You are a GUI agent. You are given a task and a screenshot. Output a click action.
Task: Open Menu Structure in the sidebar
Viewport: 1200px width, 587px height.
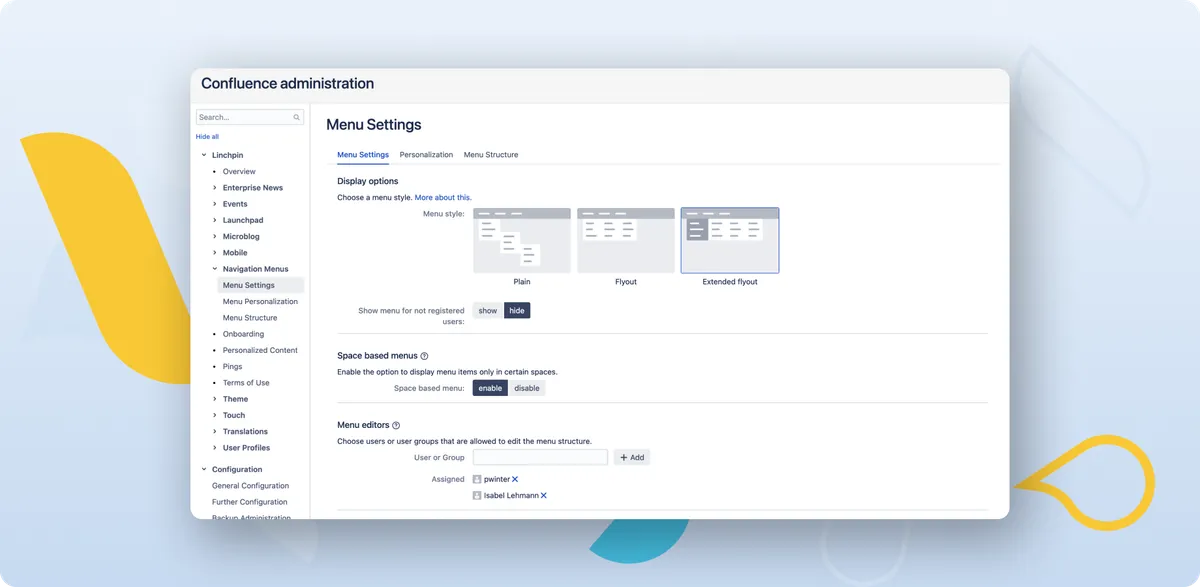[x=250, y=318]
